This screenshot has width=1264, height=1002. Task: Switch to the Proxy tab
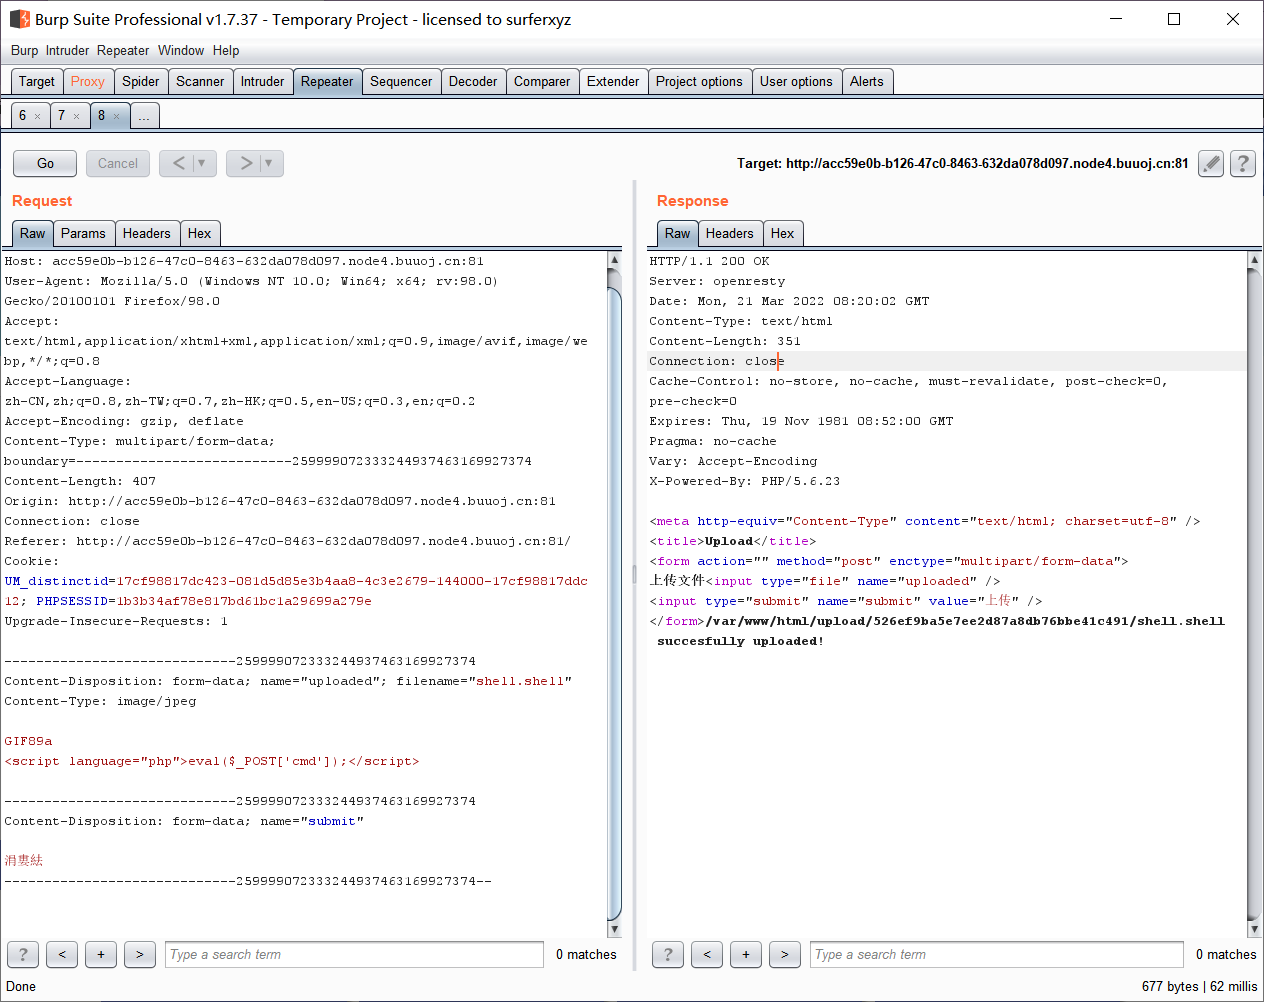[88, 82]
